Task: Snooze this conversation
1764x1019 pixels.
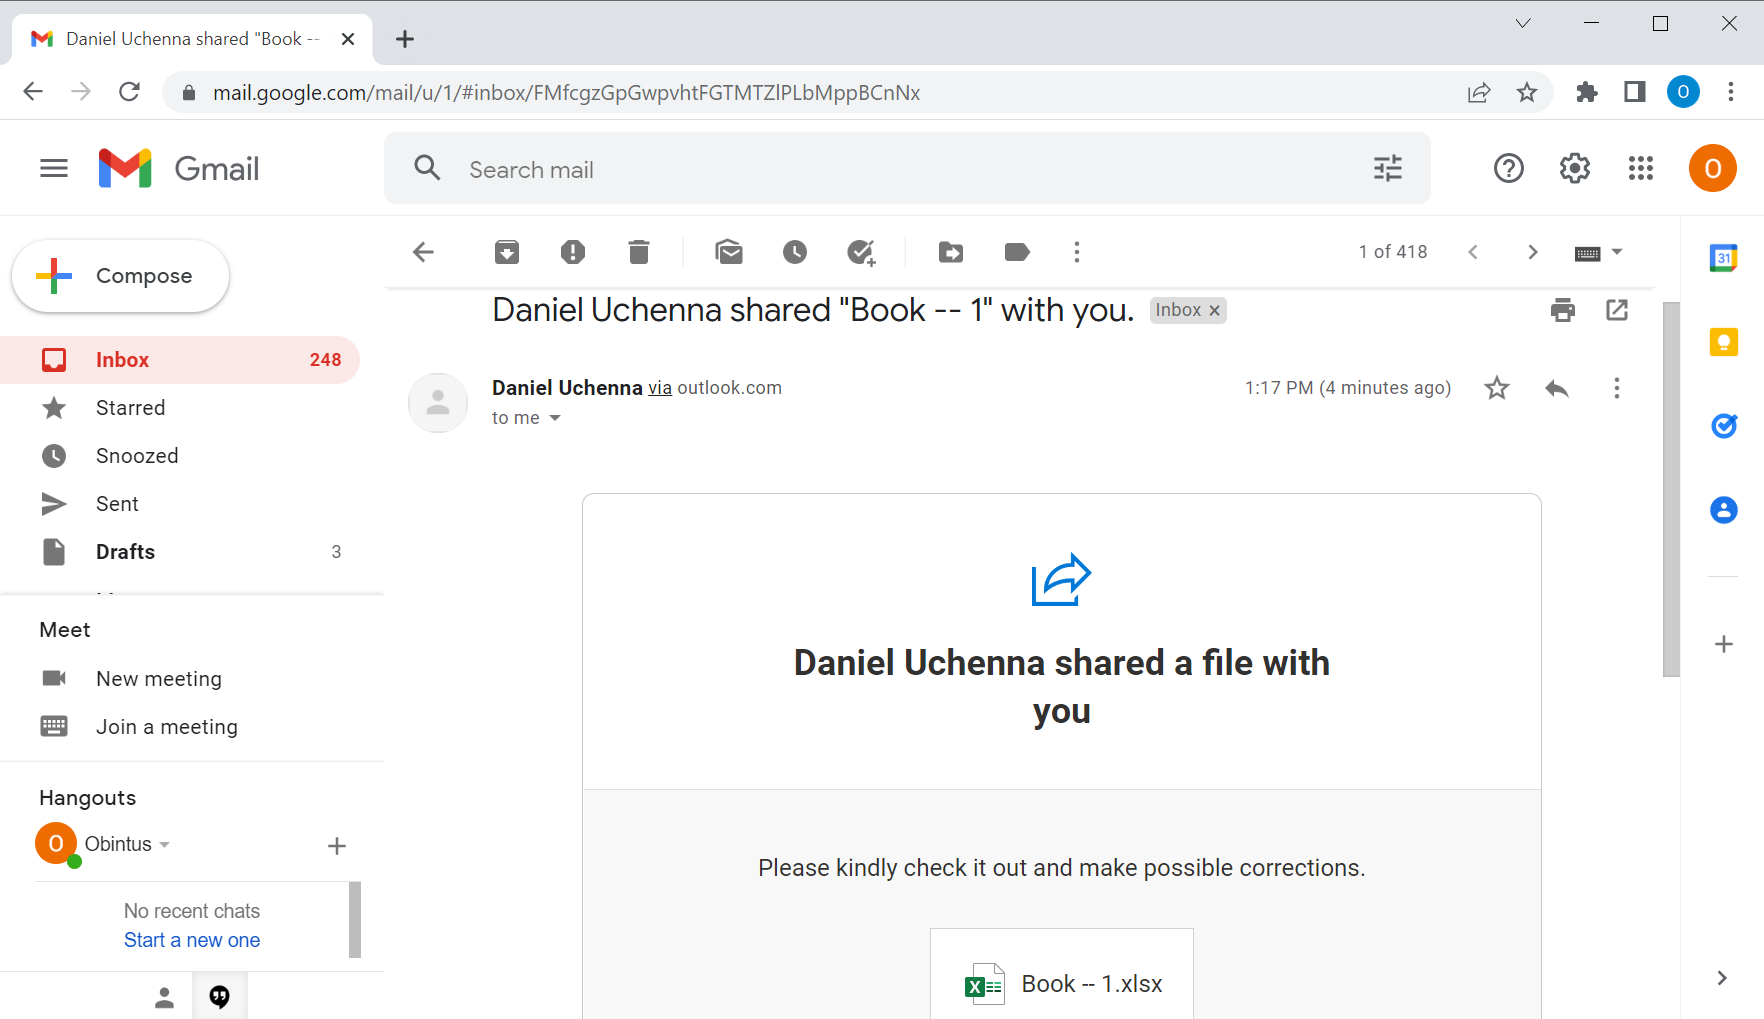Action: click(795, 252)
